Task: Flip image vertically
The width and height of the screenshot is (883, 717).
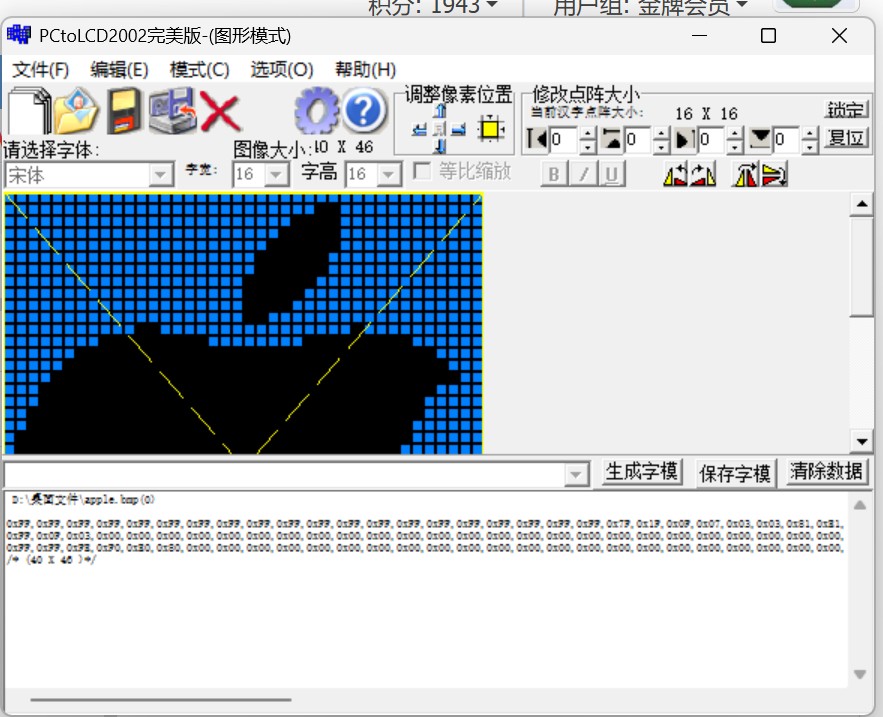Action: tap(774, 174)
